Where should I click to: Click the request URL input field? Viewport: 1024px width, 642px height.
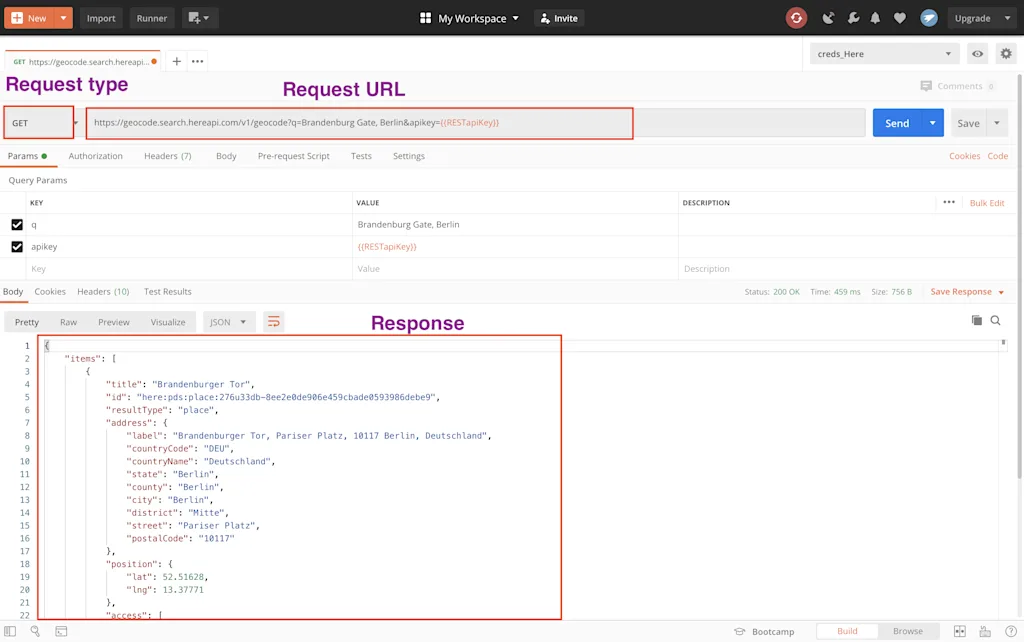[475, 123]
